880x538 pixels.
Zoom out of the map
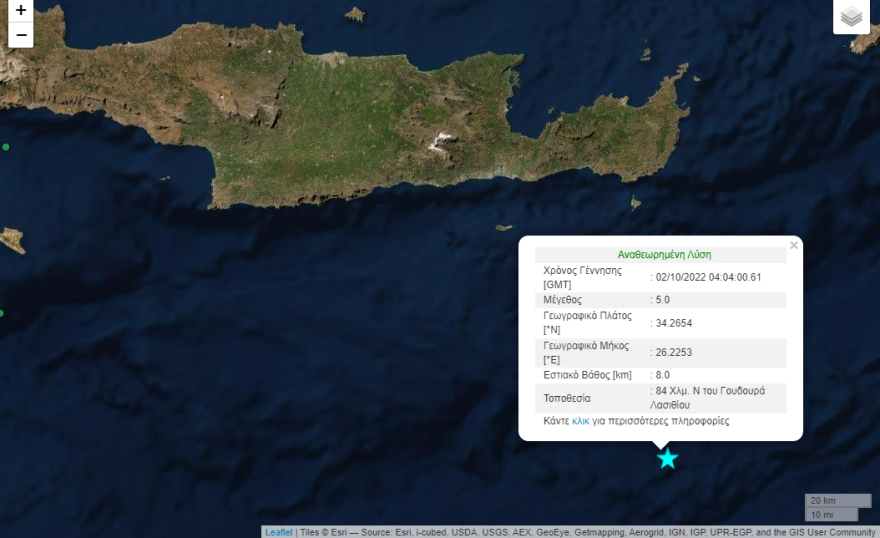(21, 35)
